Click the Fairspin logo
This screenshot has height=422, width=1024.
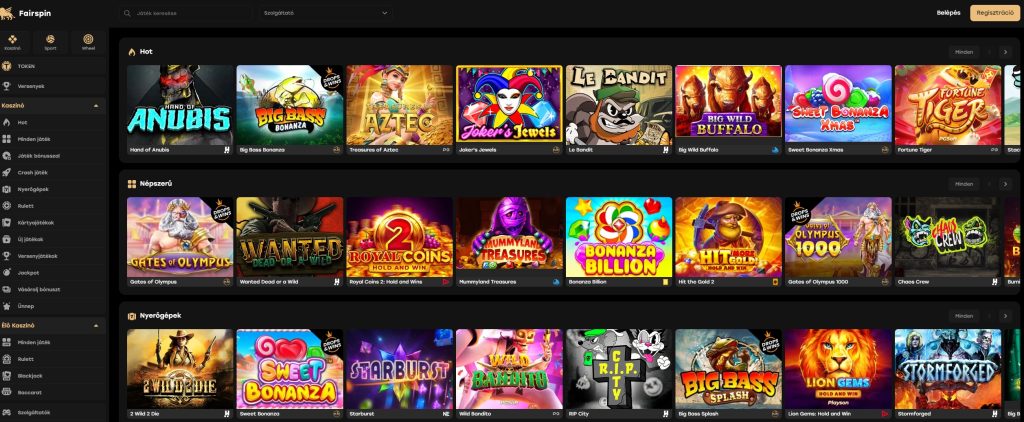pyautogui.click(x=26, y=13)
